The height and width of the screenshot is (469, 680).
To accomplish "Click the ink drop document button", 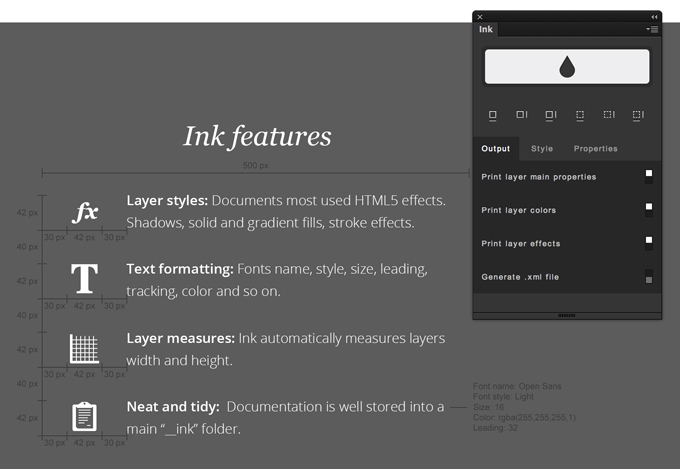I will click(x=567, y=66).
